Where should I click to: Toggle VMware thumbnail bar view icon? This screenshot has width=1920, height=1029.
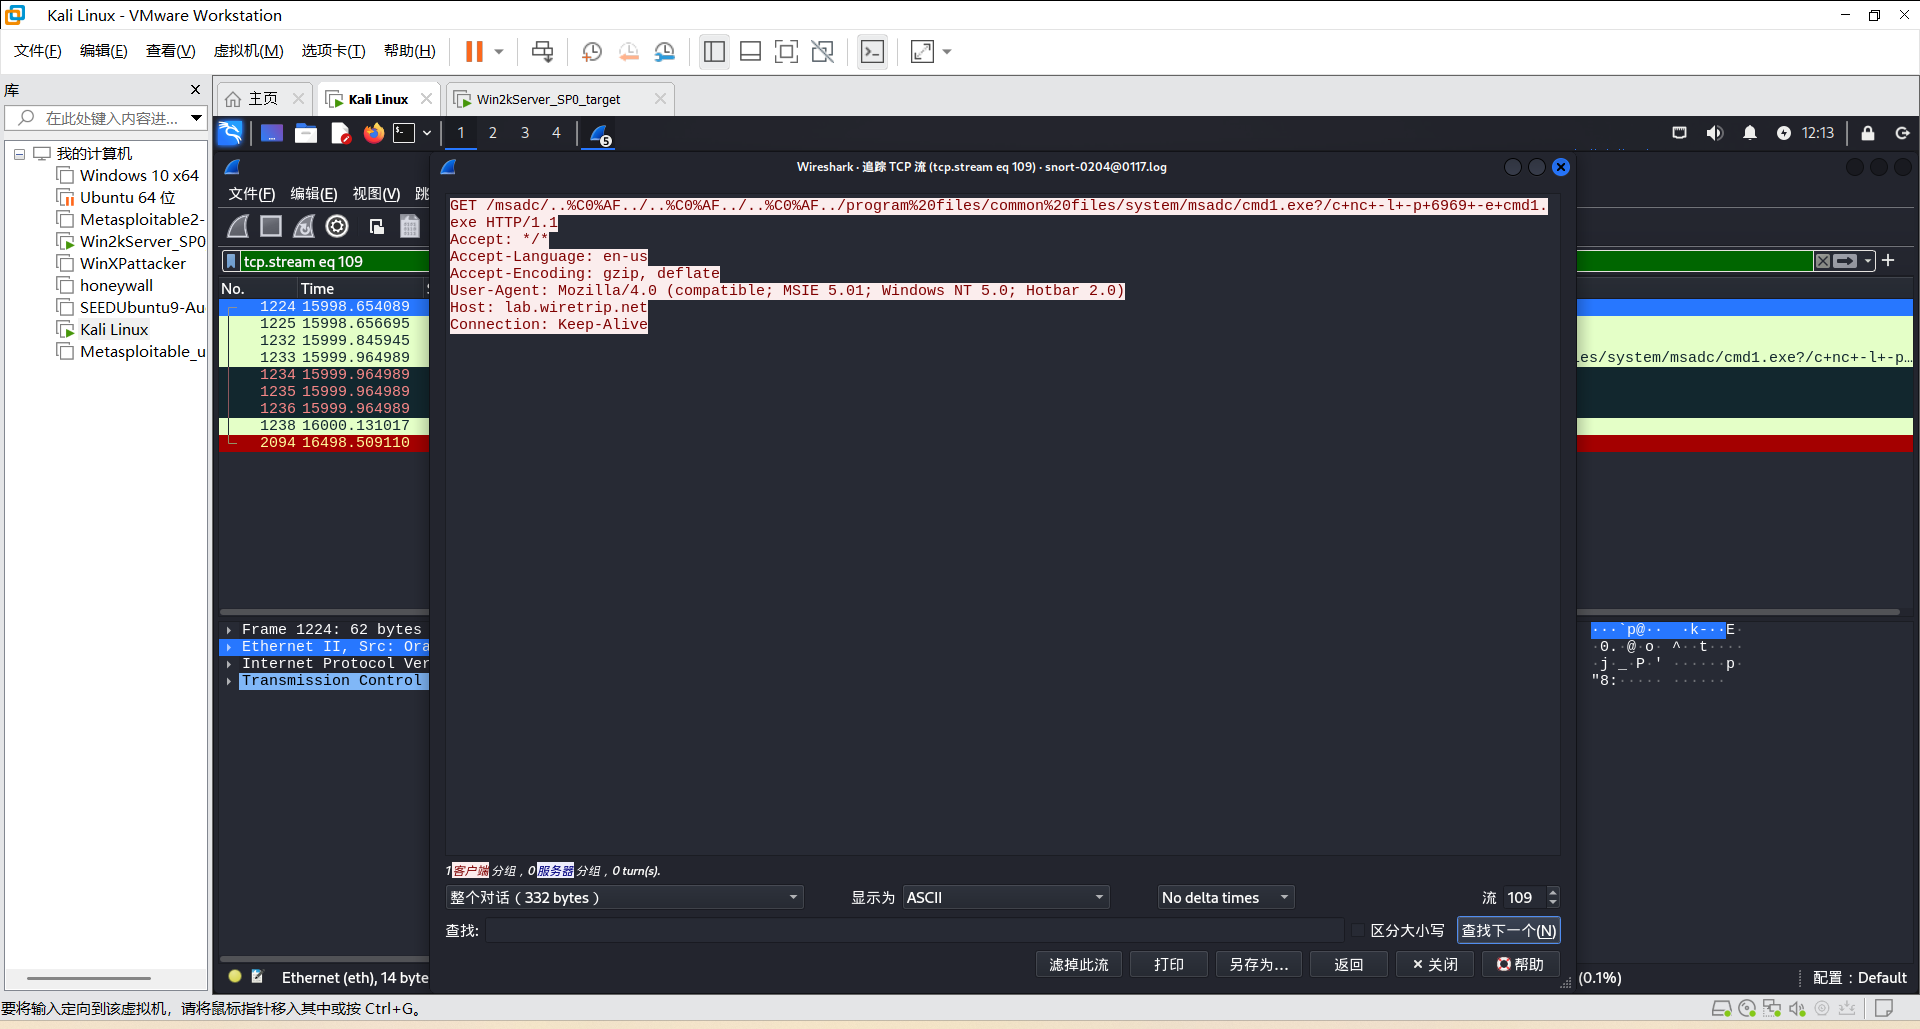click(750, 51)
